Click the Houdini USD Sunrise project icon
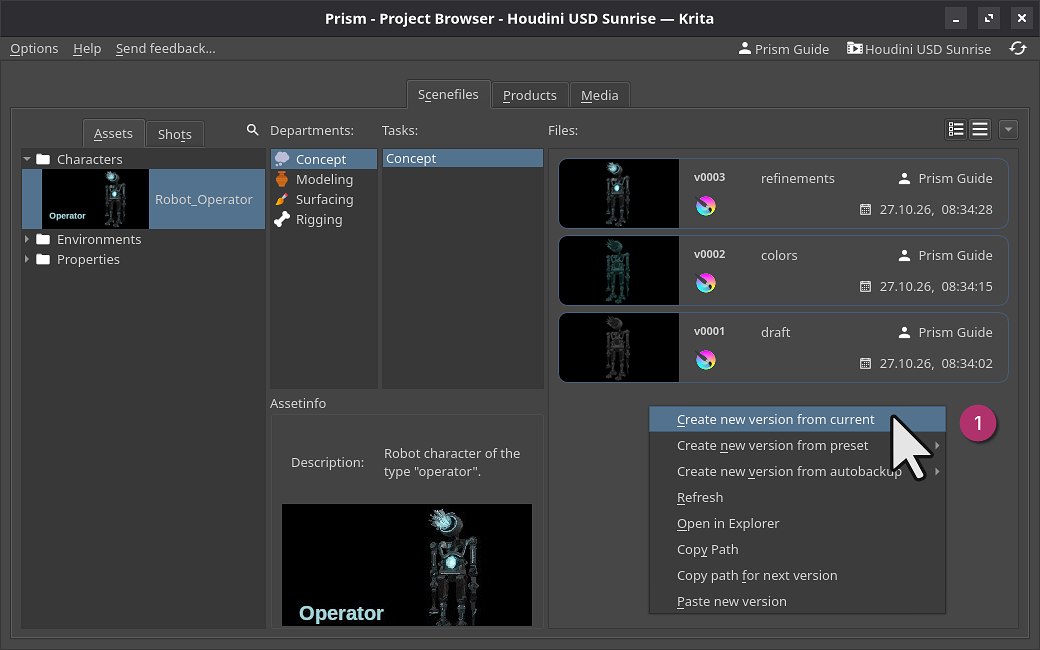Image resolution: width=1040 pixels, height=650 pixels. point(854,48)
